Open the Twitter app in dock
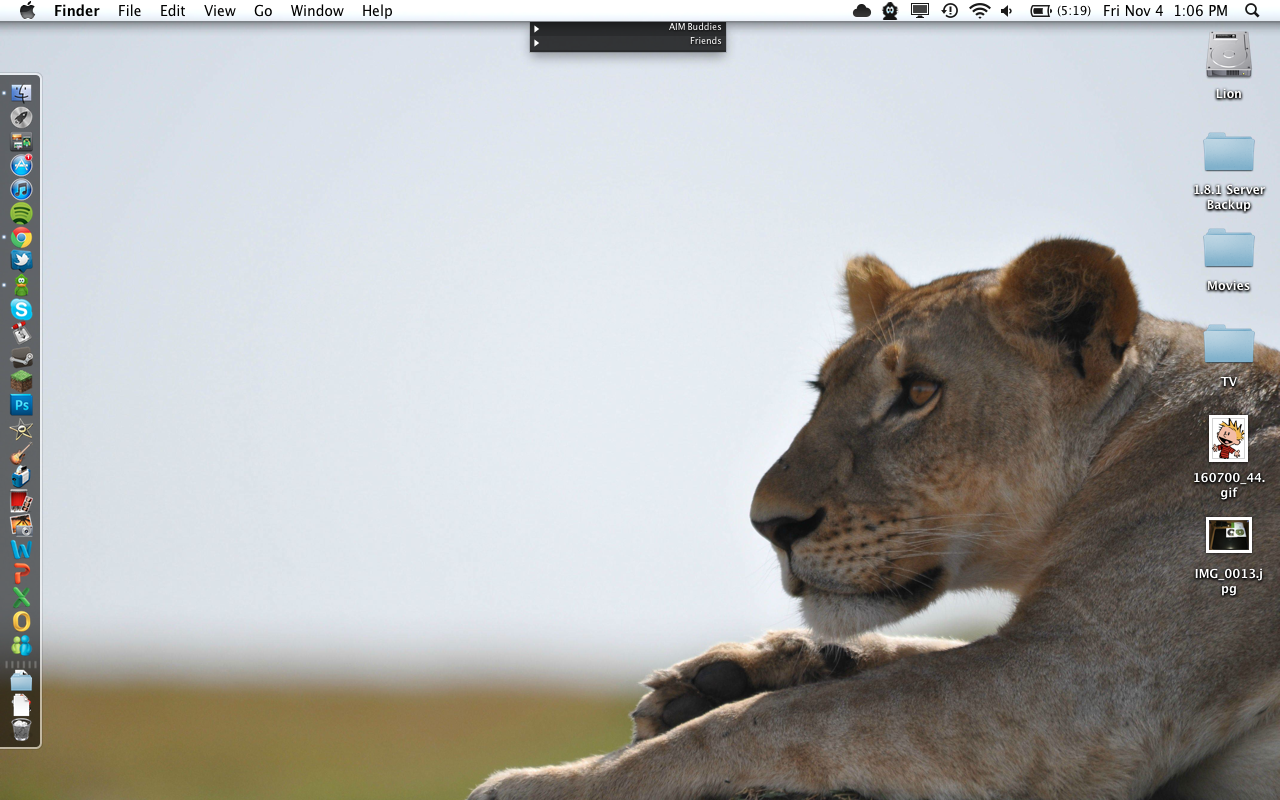The image size is (1280, 800). 21,261
